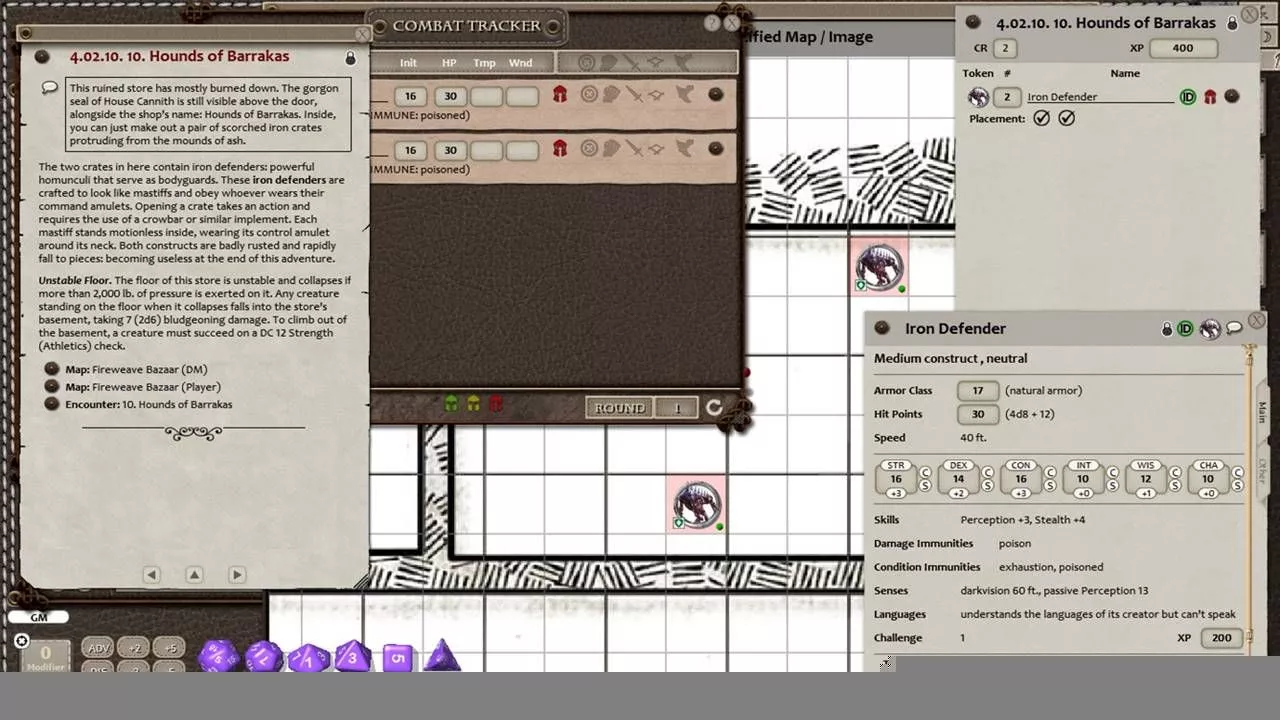
Task: Click the +5 modifier button
Action: pos(170,648)
